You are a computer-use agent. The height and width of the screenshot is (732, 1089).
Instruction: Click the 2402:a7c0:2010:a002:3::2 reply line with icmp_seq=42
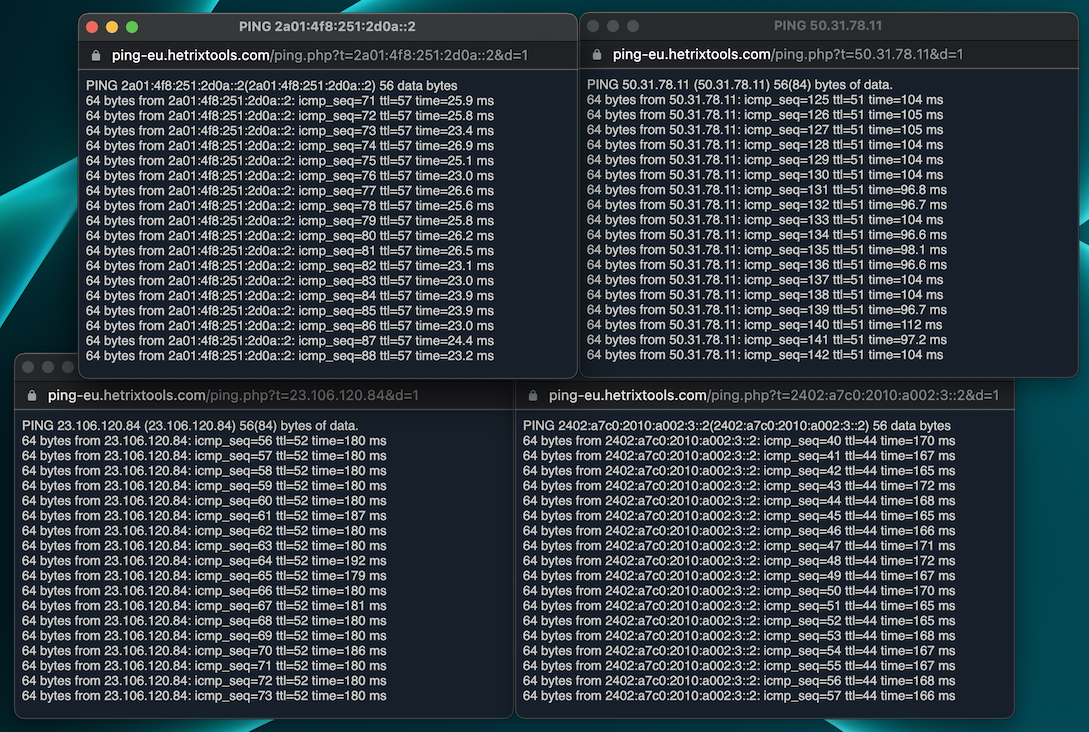tap(739, 471)
